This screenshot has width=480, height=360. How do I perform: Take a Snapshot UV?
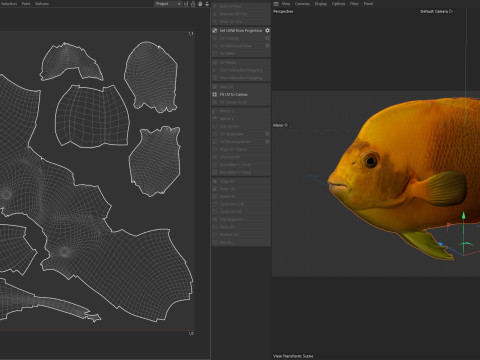coord(241,157)
